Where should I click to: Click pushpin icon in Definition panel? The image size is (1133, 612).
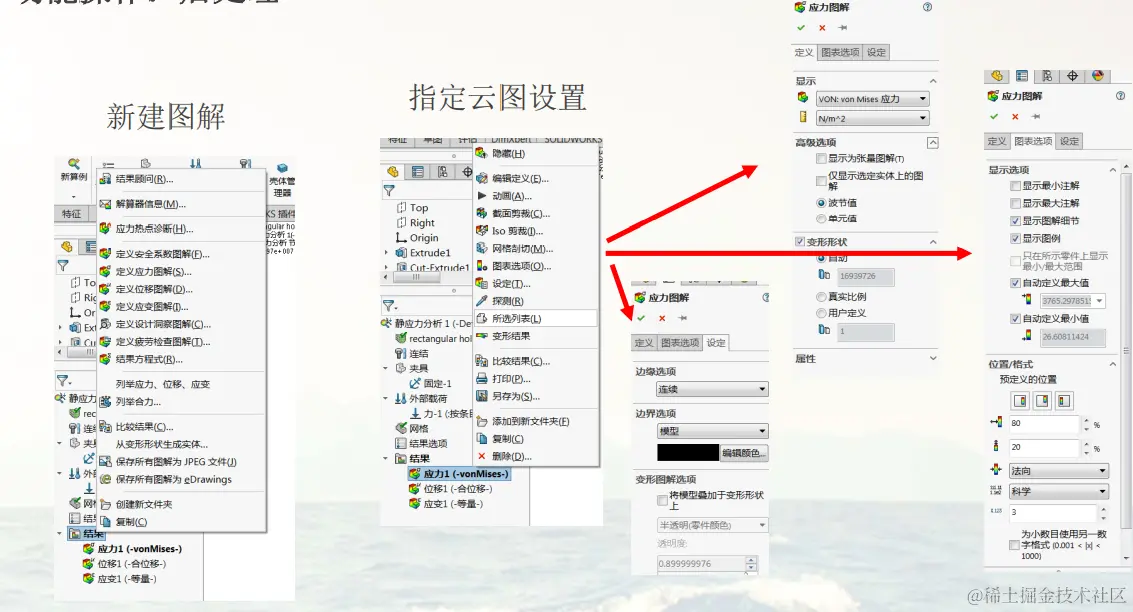pos(843,27)
